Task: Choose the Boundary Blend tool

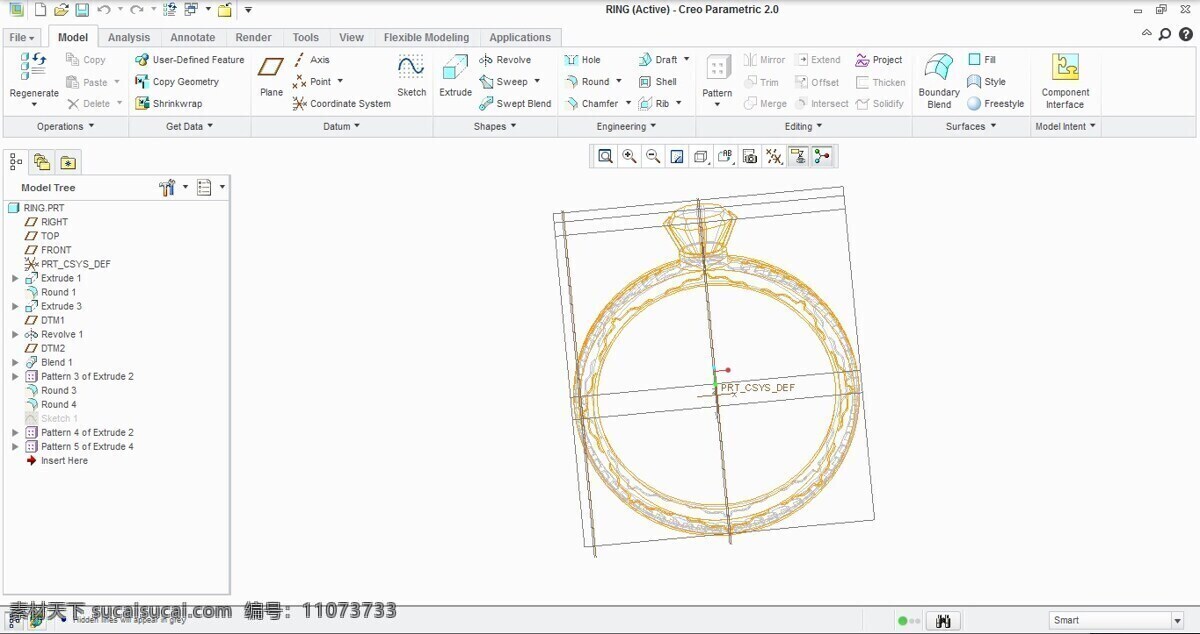Action: (939, 80)
